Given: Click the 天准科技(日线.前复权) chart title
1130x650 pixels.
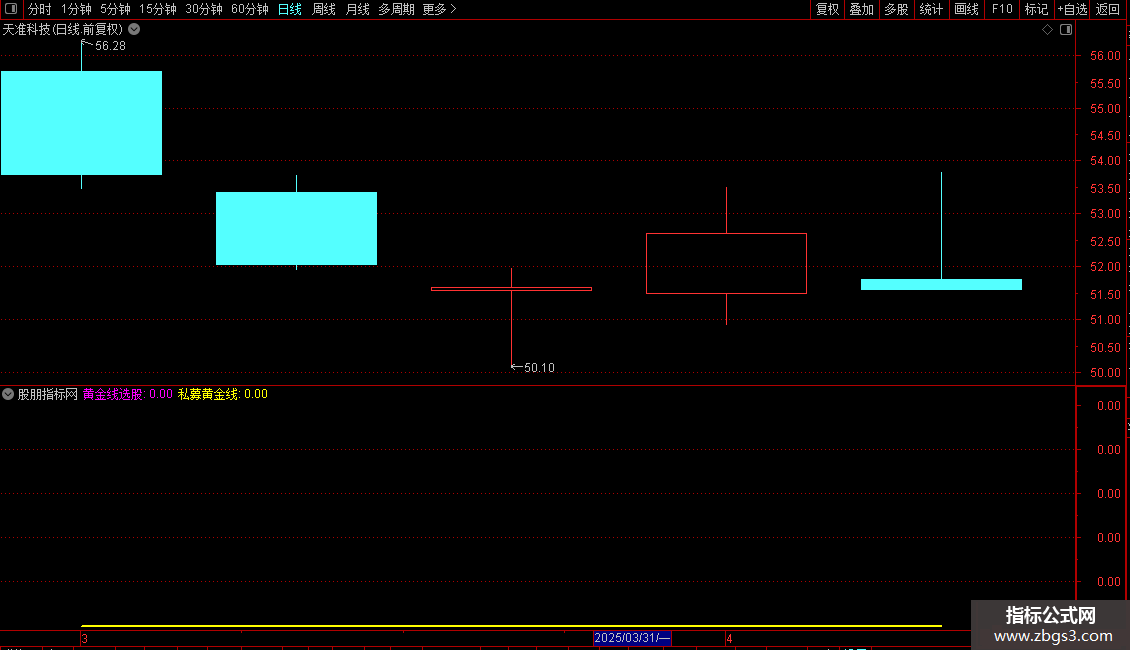Looking at the screenshot, I should pos(63,30).
